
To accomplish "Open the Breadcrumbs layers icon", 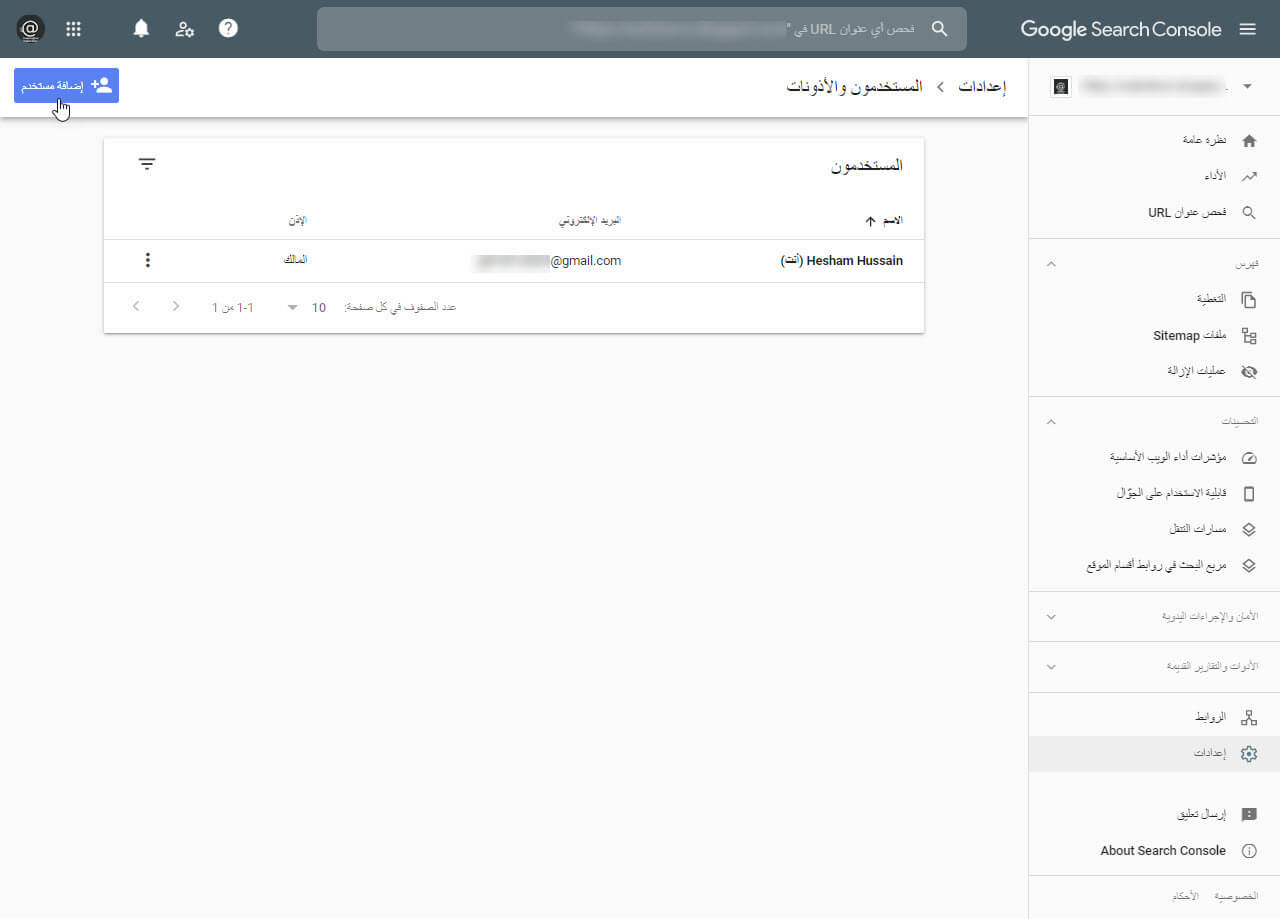I will tap(1249, 529).
